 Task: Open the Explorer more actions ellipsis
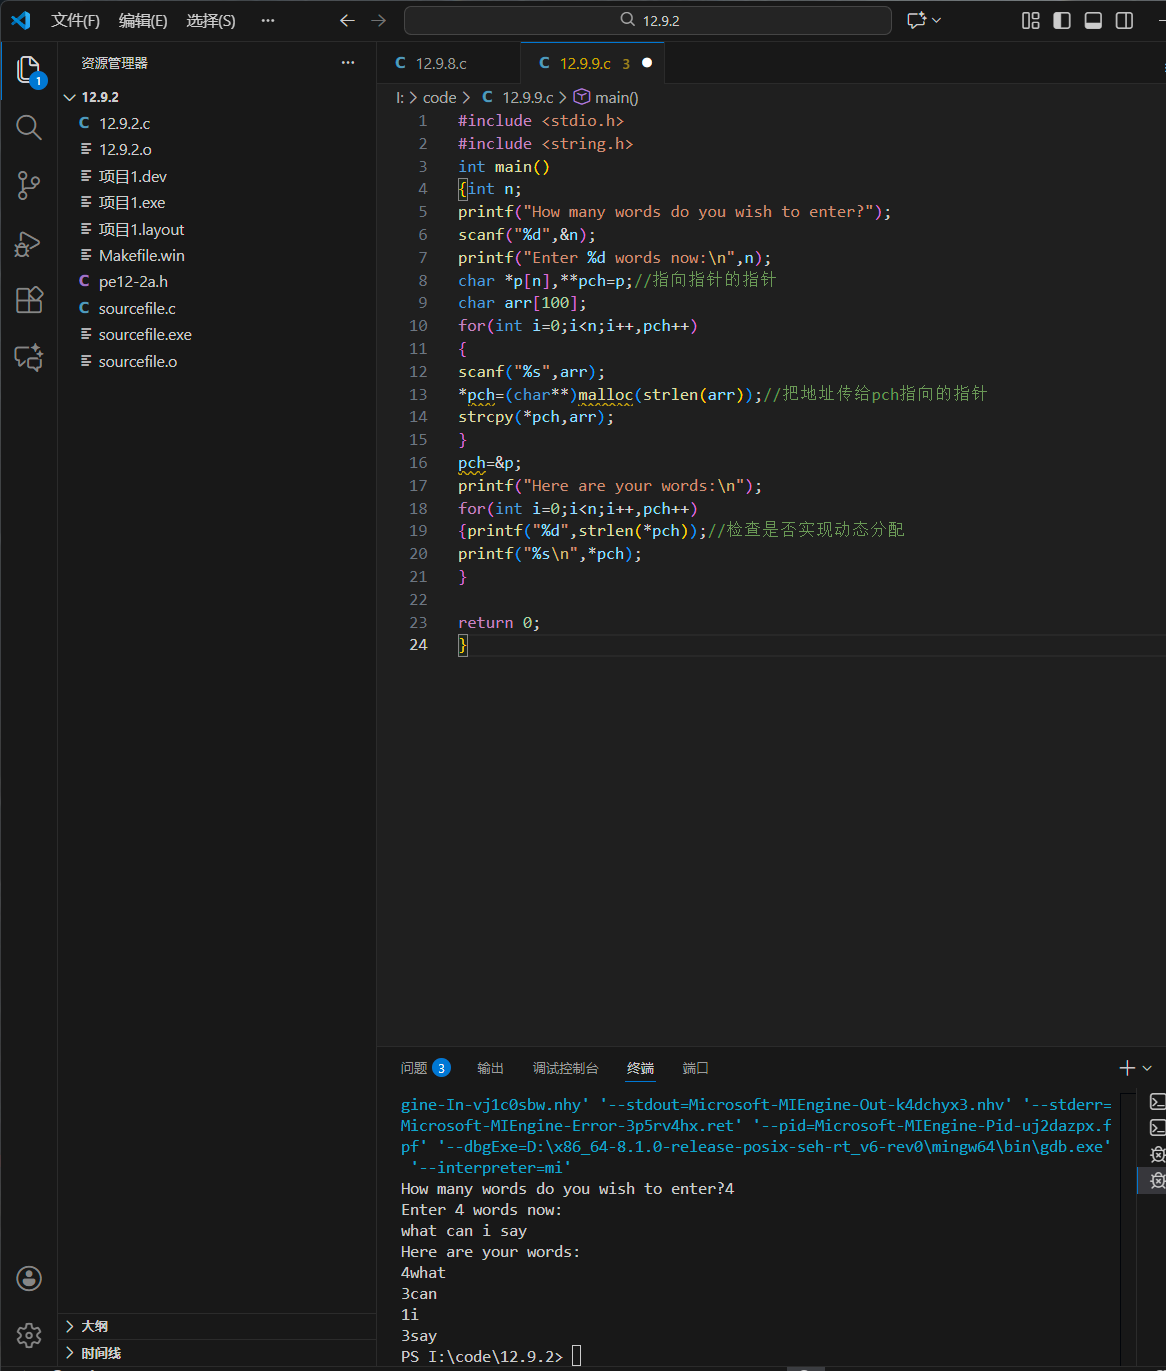tap(348, 62)
